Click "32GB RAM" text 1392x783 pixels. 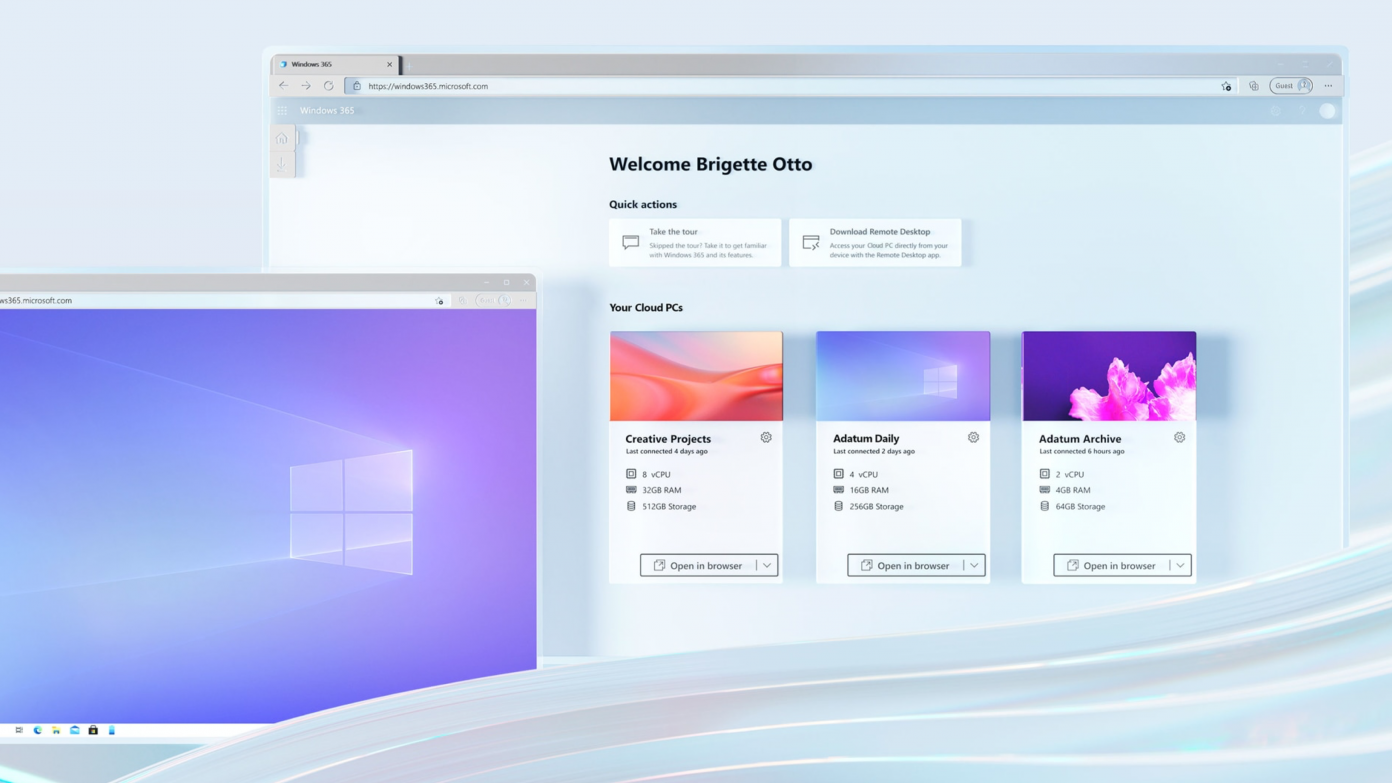point(662,490)
